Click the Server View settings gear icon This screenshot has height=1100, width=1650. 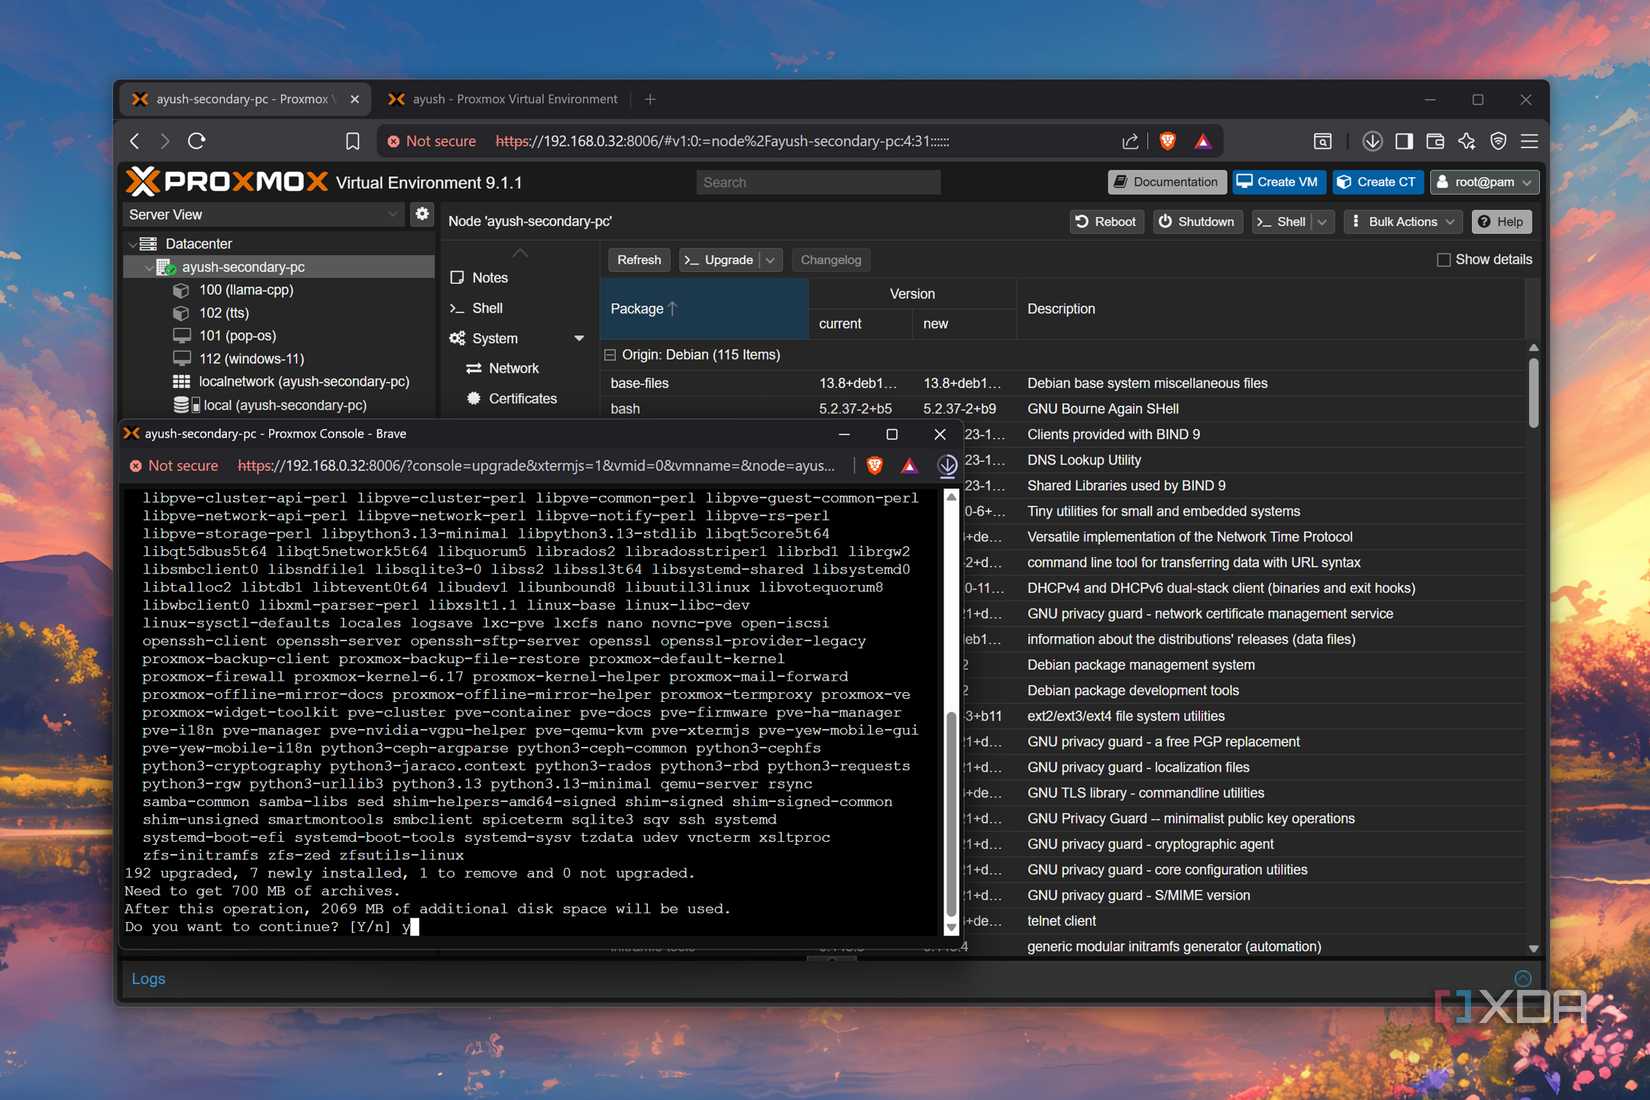[422, 214]
